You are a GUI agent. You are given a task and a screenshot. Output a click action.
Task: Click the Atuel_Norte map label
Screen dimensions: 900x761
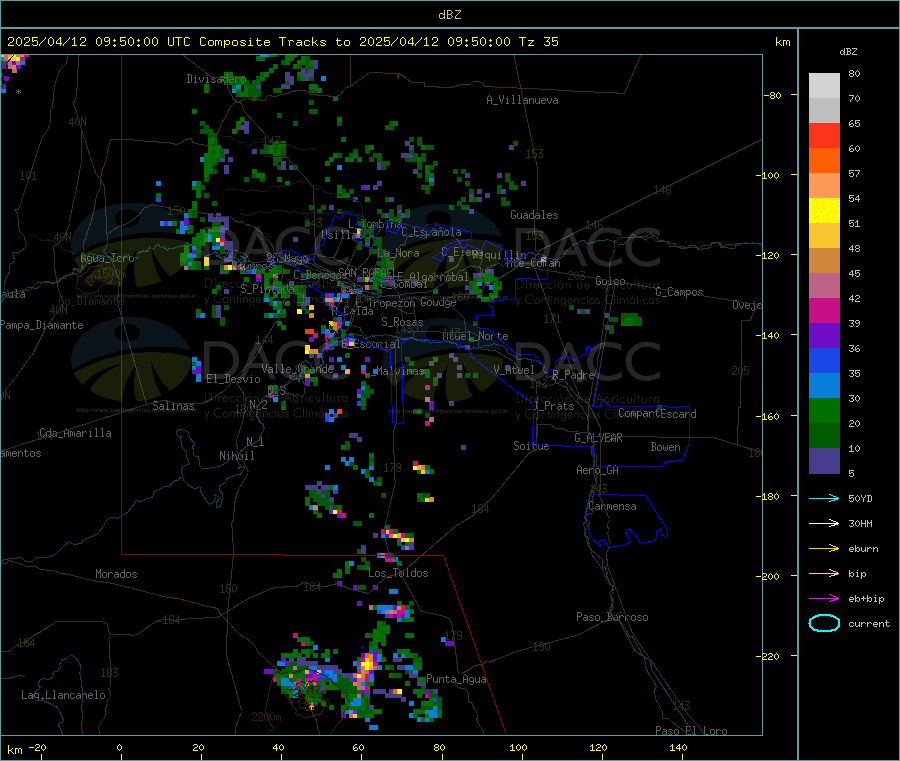(x=475, y=336)
